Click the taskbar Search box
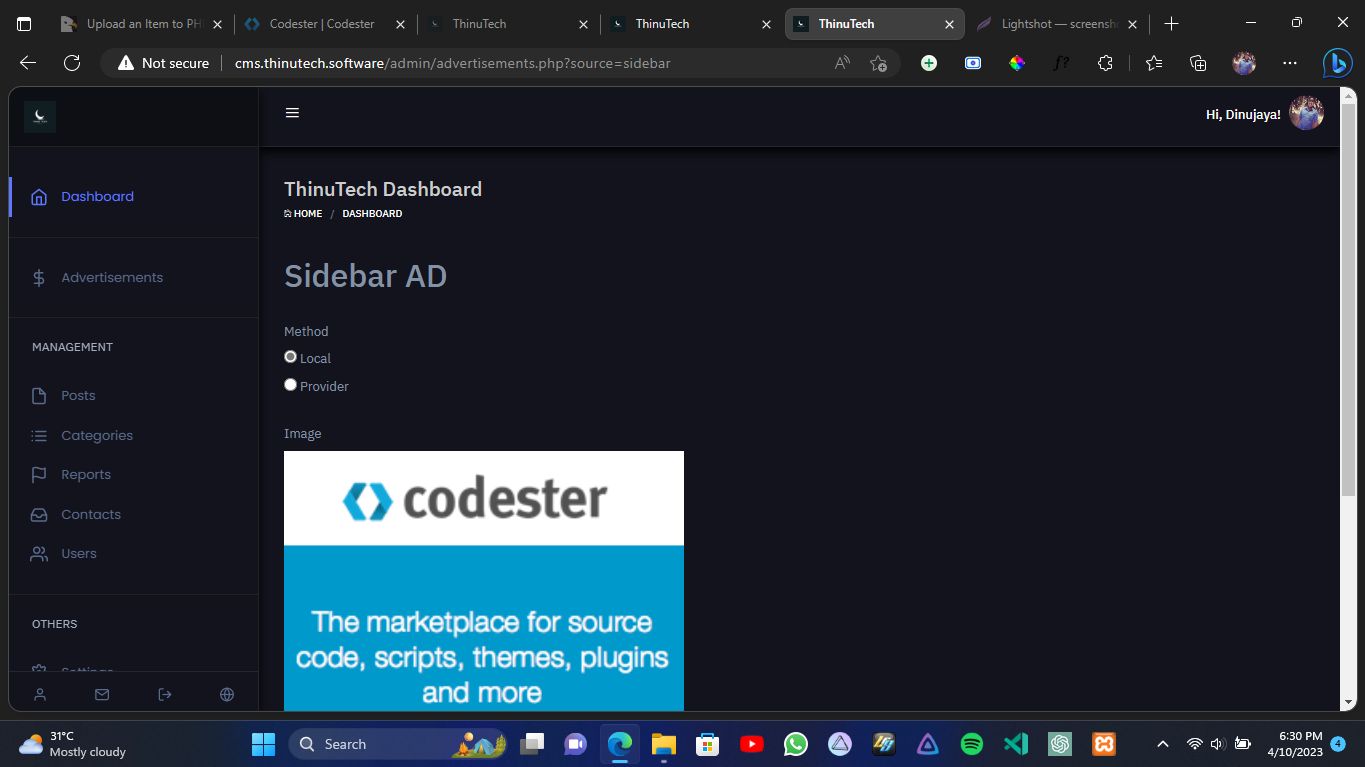The width and height of the screenshot is (1365, 767). click(x=396, y=744)
